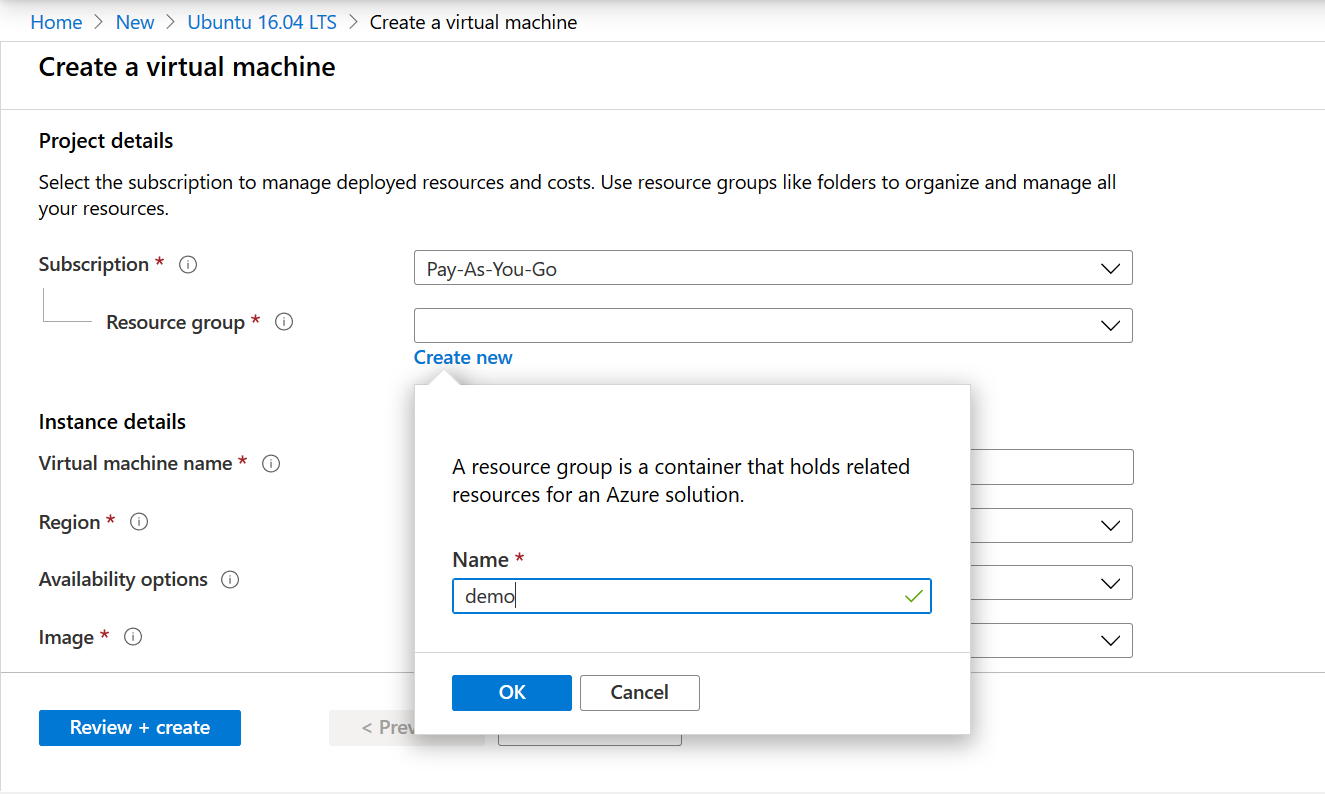1325x794 pixels.
Task: Confirm resource group with OK button
Action: (x=512, y=693)
